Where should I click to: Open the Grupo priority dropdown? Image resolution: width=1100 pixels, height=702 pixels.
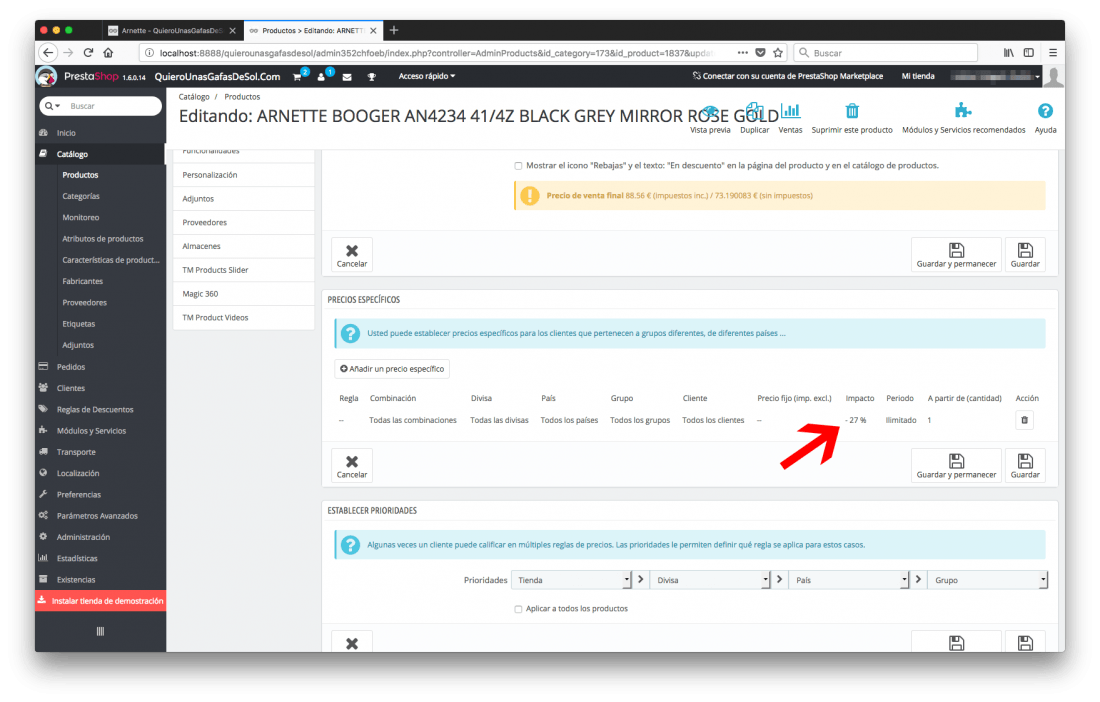coord(988,580)
